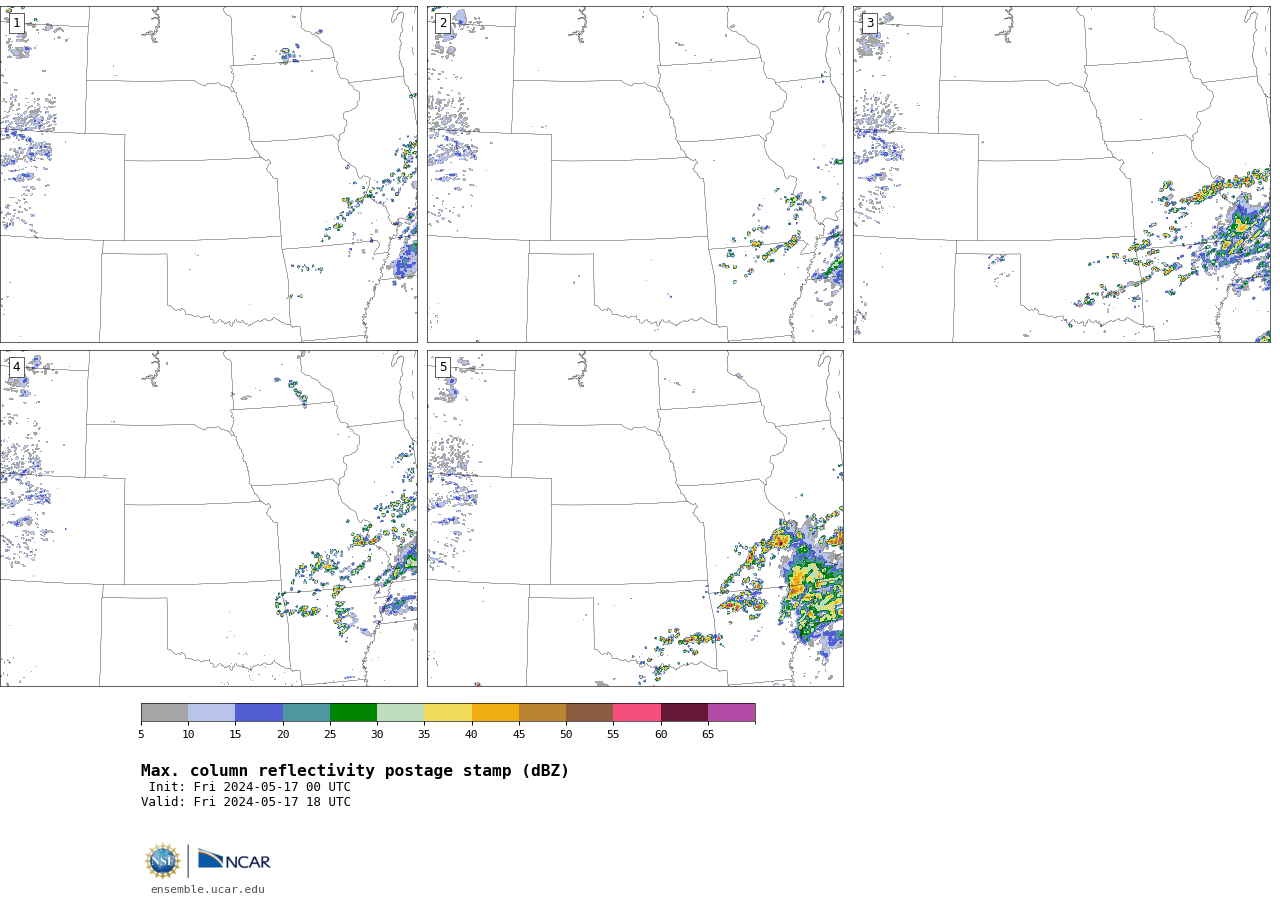Click the light blue 10-15 dBZ swatch
Screen dimensions: 1280x901
(x=212, y=713)
